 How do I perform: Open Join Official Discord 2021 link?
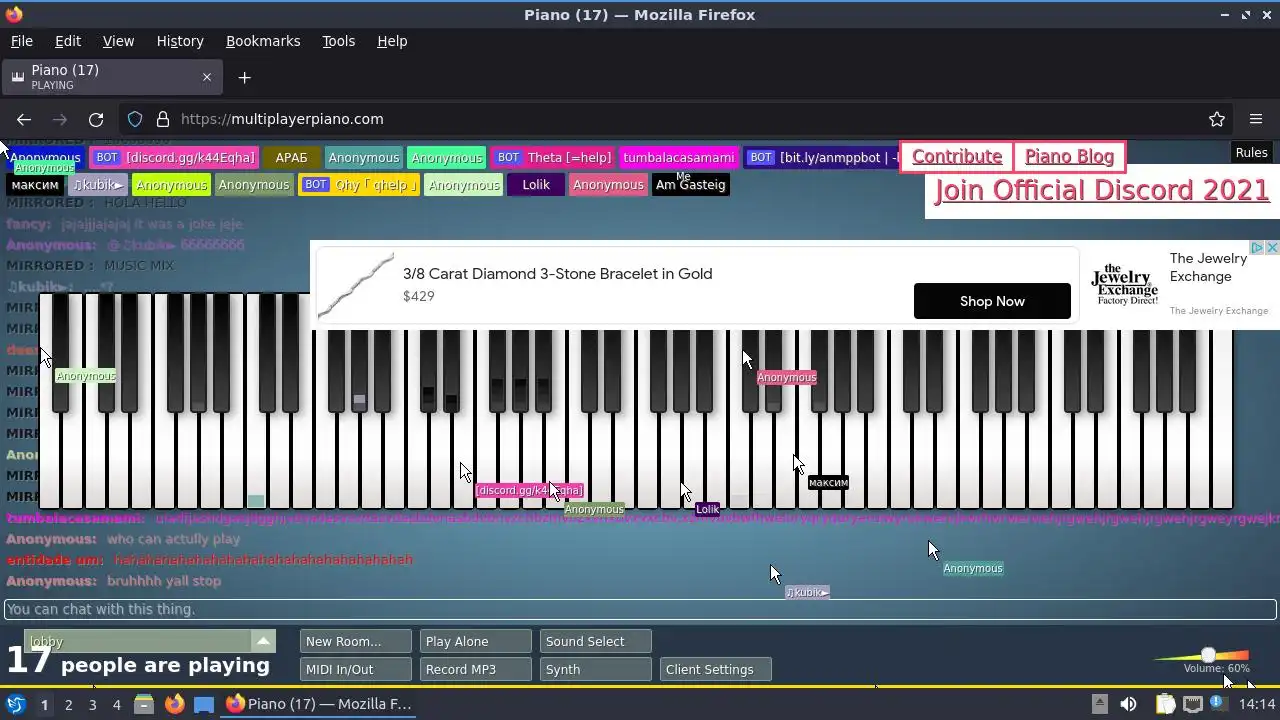1102,190
